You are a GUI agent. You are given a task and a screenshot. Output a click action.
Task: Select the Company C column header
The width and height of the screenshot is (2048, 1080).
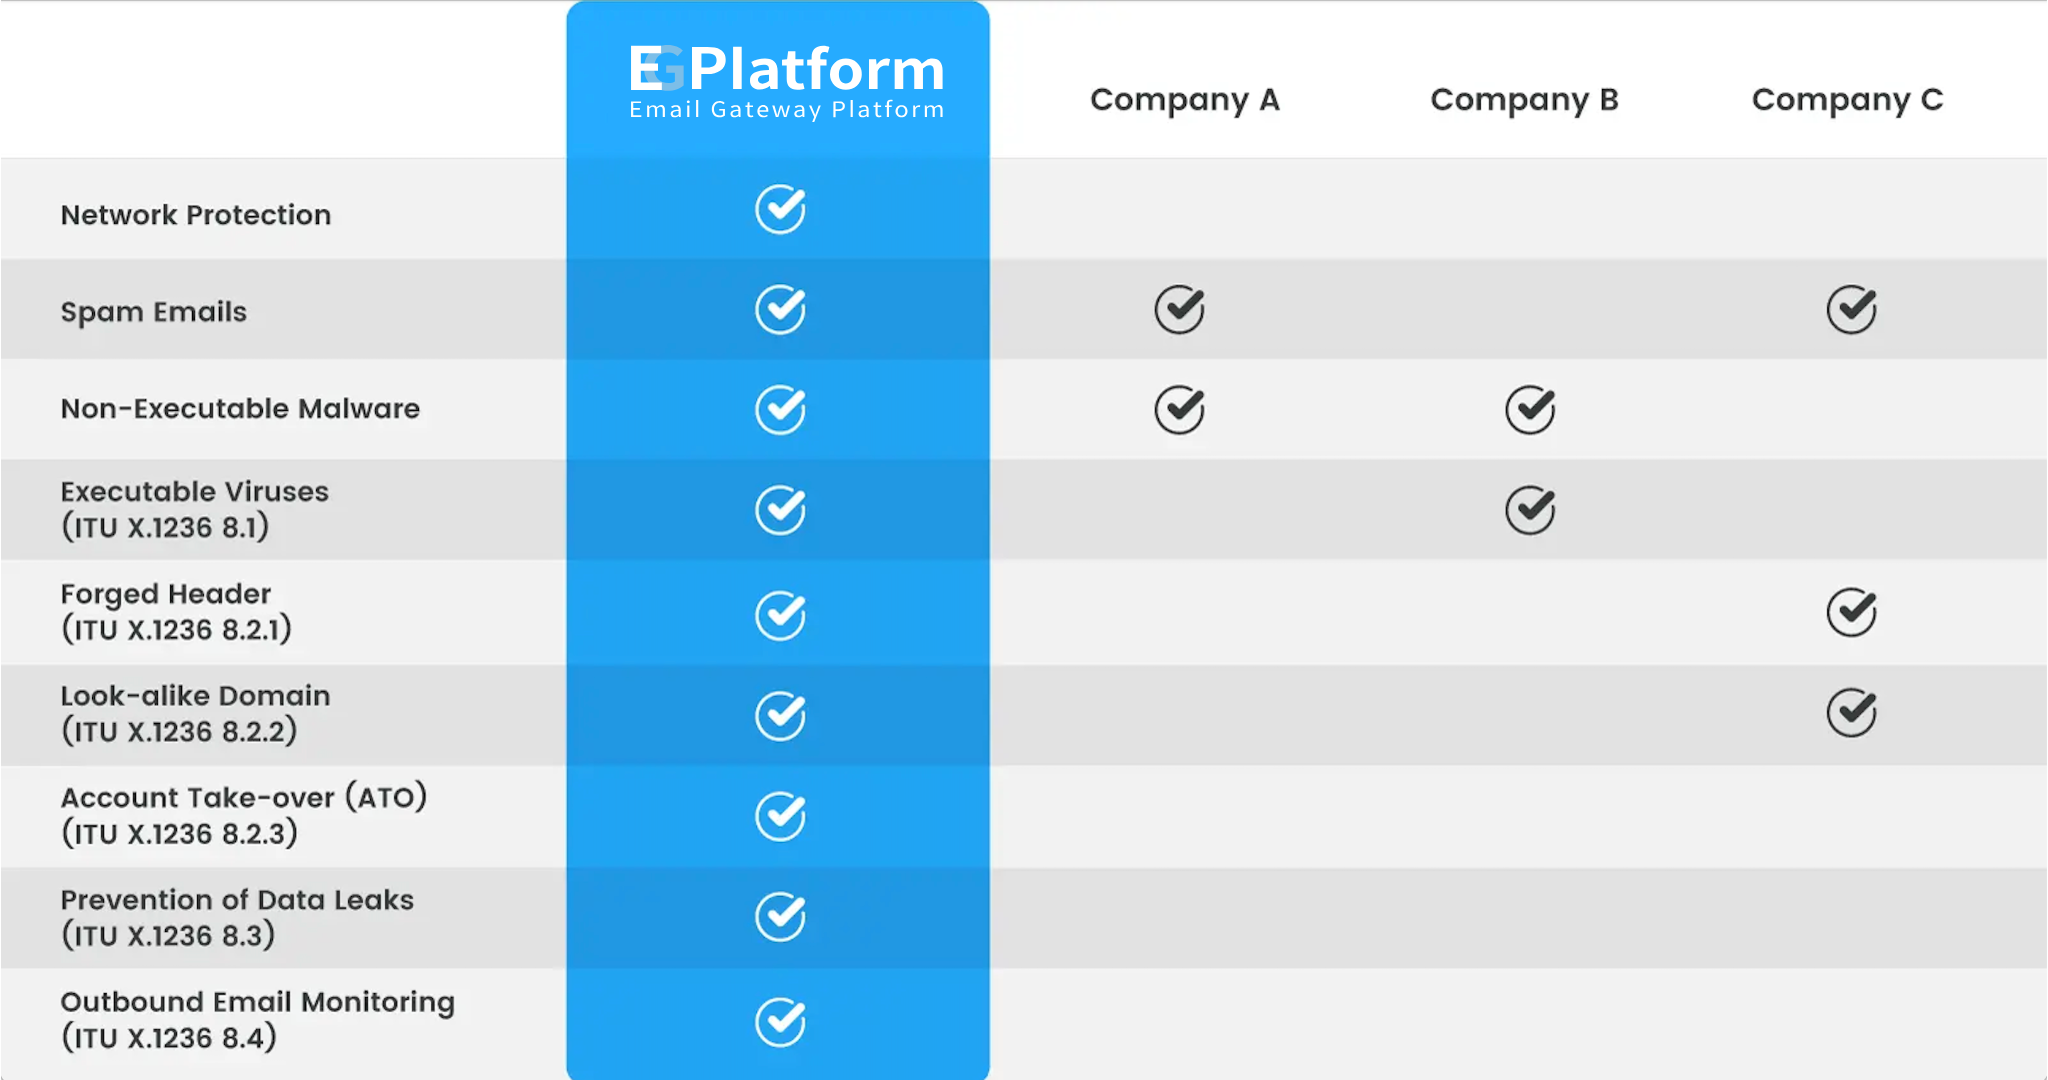coord(1848,100)
